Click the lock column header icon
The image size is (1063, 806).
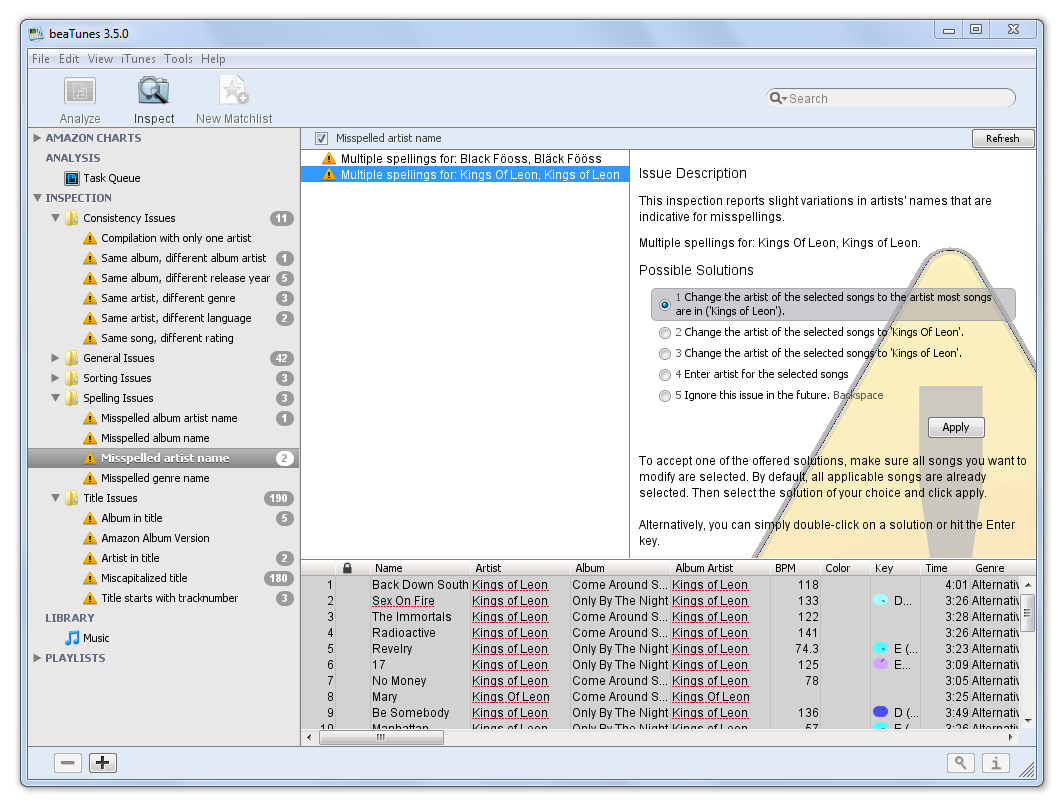click(x=347, y=568)
